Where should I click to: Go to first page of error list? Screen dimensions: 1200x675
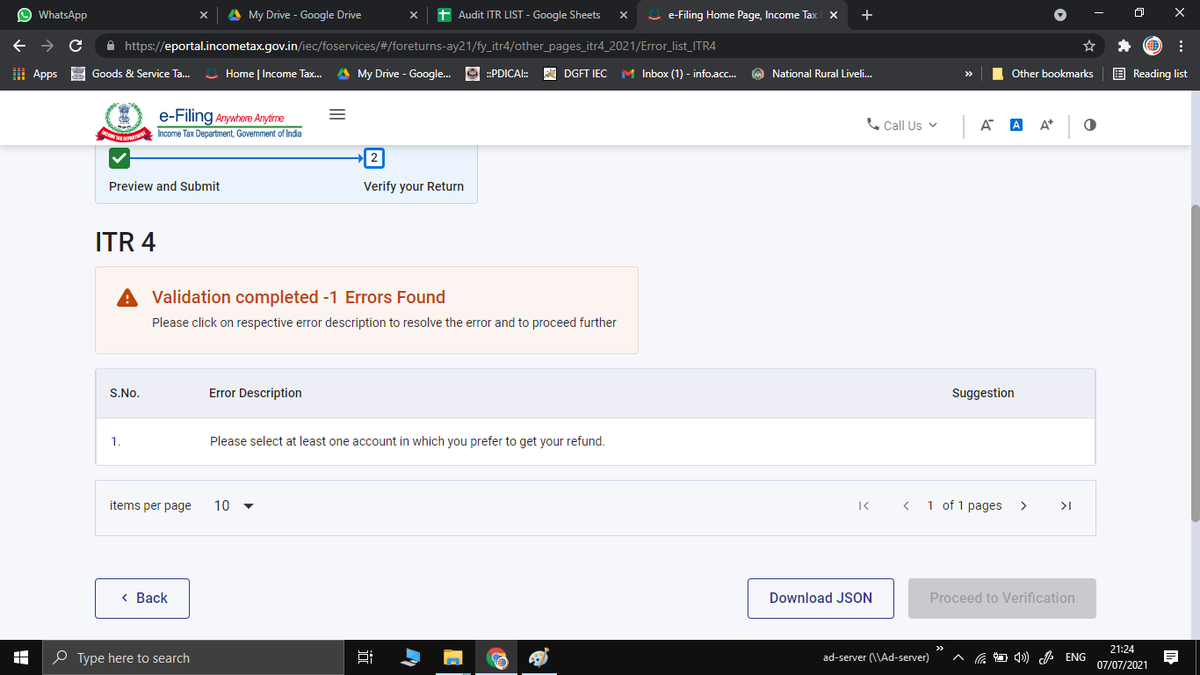tap(864, 506)
